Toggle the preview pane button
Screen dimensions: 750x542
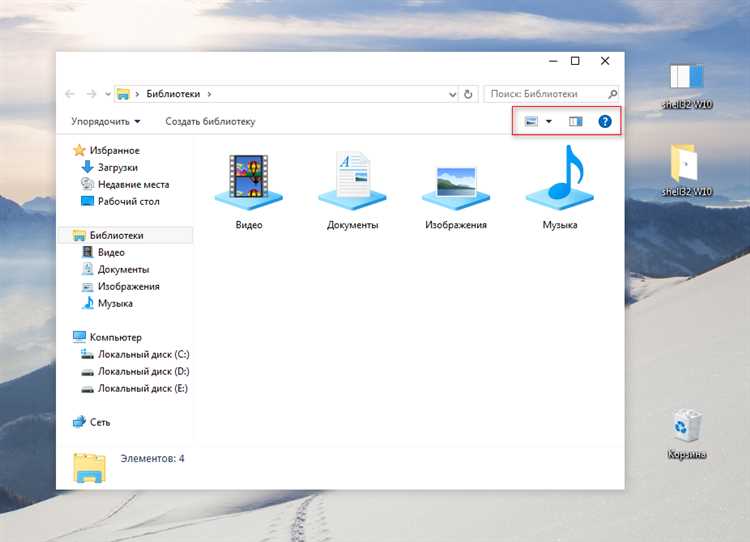coord(575,122)
